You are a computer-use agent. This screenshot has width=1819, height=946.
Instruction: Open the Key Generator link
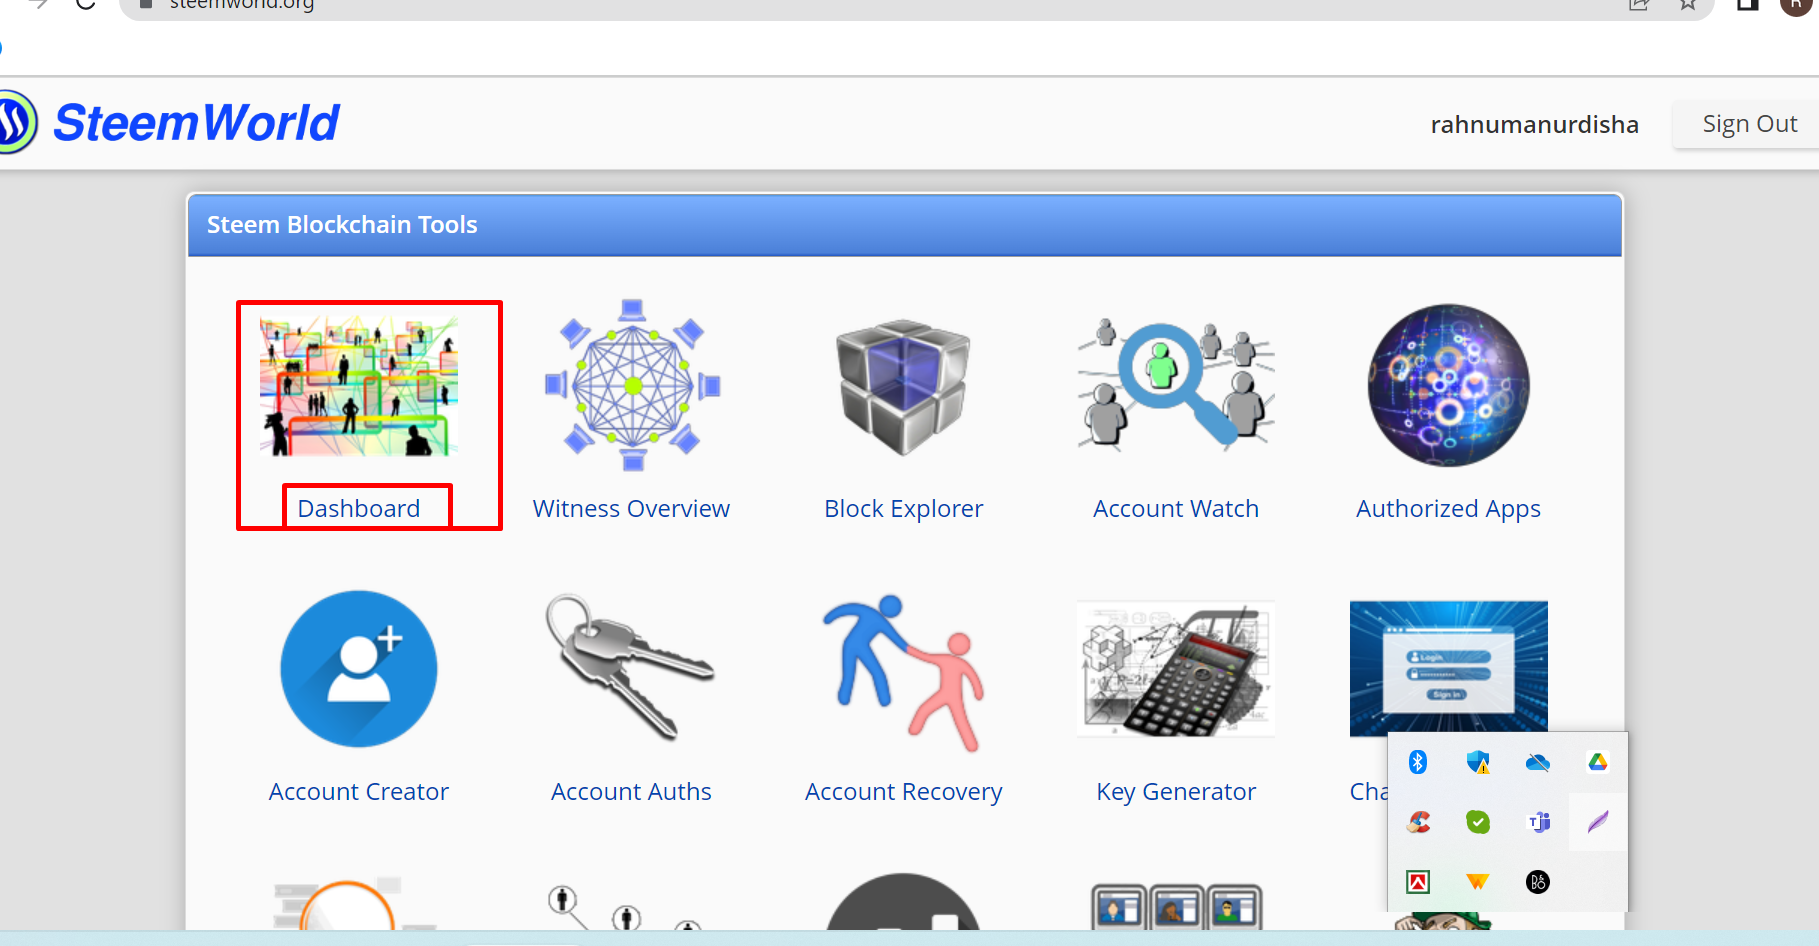(x=1176, y=792)
